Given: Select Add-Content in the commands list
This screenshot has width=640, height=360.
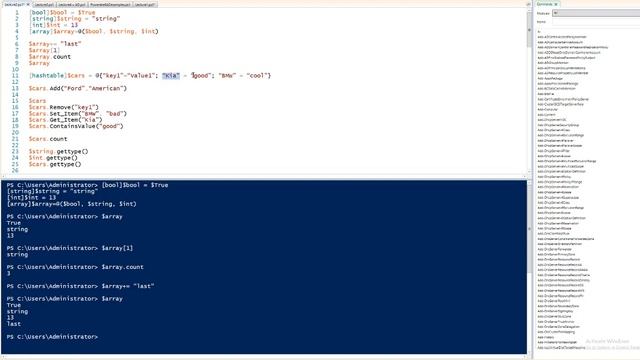Looking at the screenshot, I should pos(547,115).
